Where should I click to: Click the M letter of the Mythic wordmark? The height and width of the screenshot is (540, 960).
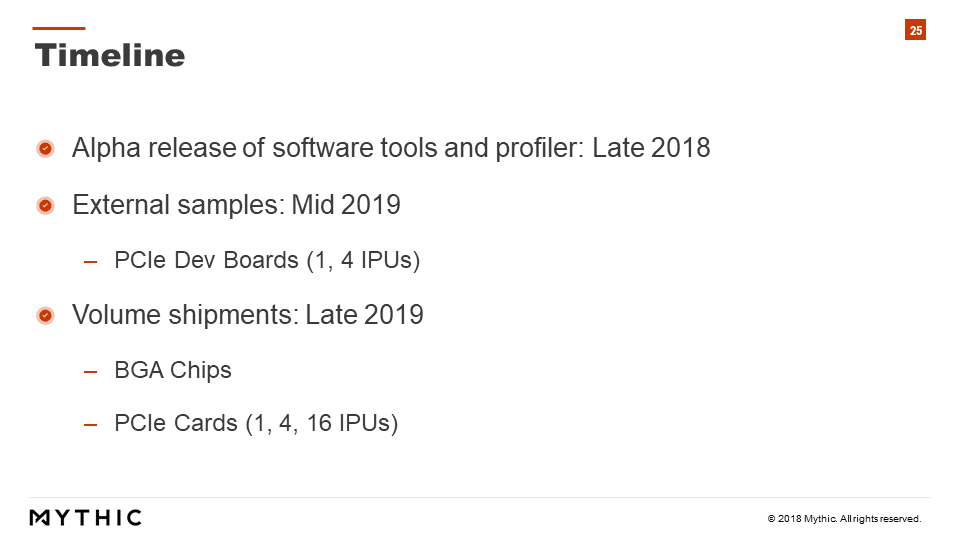pyautogui.click(x=39, y=518)
